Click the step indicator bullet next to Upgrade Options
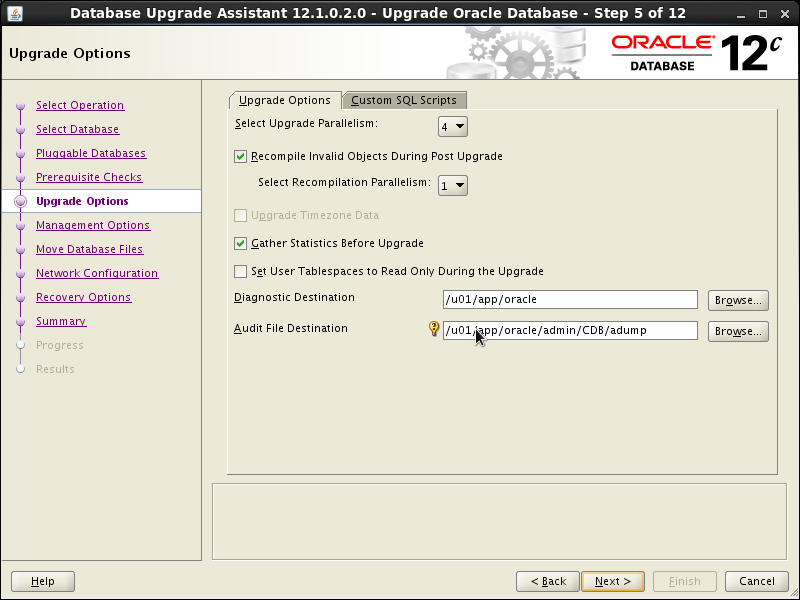Image resolution: width=800 pixels, height=600 pixels. coord(22,201)
